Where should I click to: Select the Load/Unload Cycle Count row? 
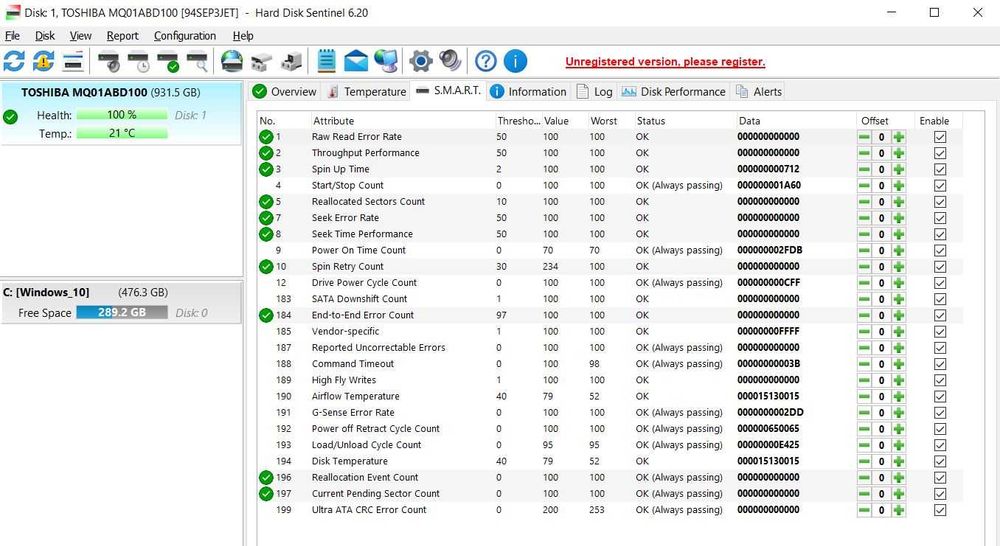(x=610, y=445)
